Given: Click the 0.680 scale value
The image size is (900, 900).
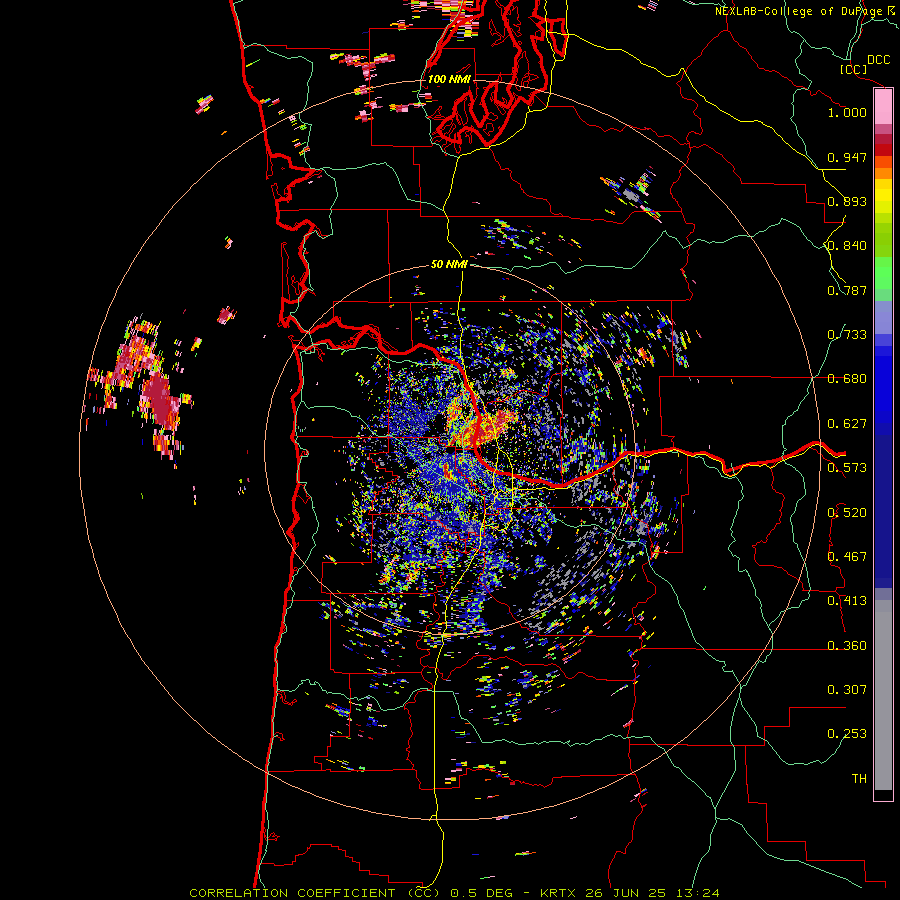Looking at the screenshot, I should click(x=847, y=379).
